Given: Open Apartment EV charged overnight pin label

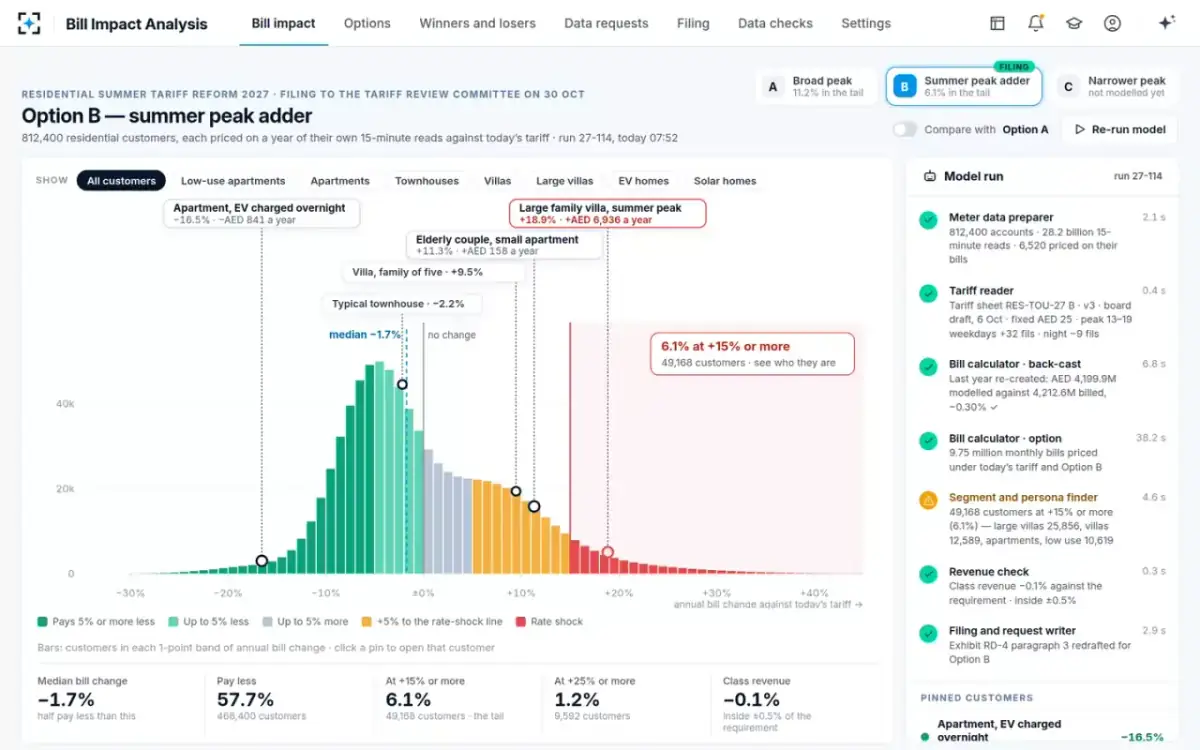Looking at the screenshot, I should point(262,214).
